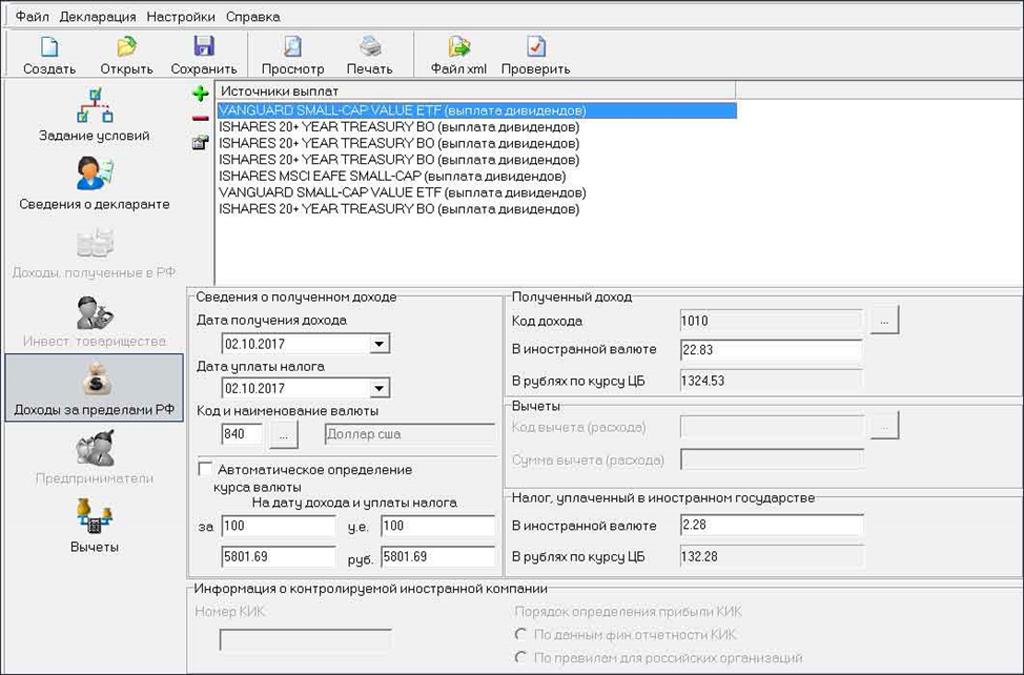This screenshot has width=1024, height=675.
Task: Click the currency code lookup button
Action: tap(283, 434)
